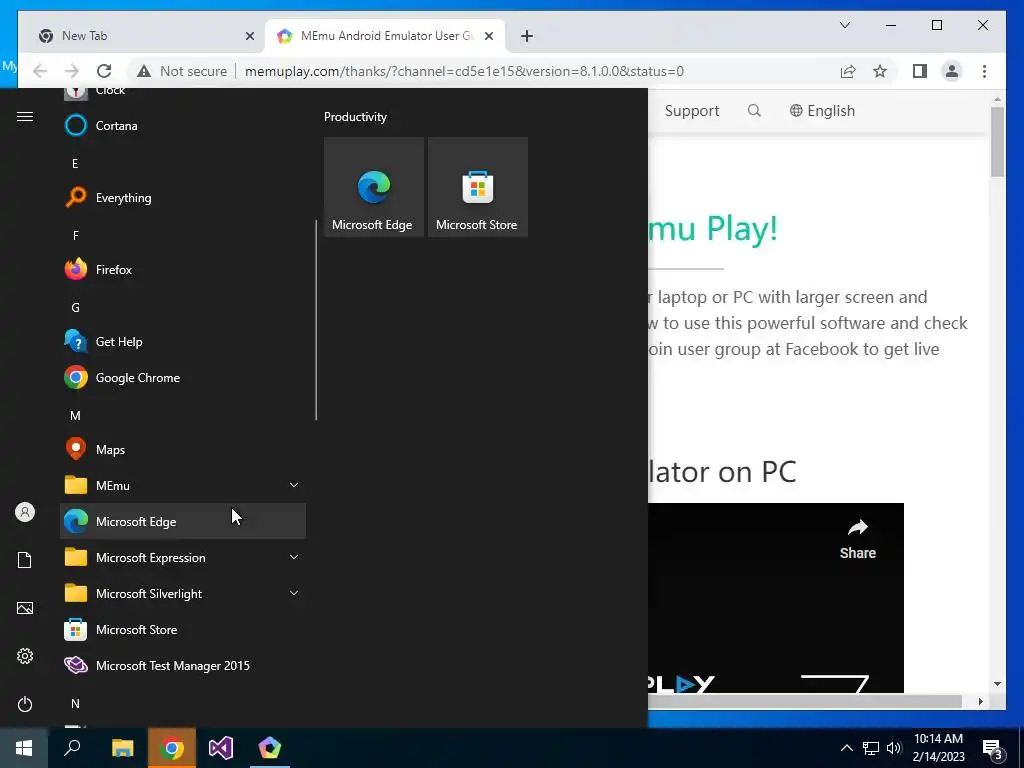1024x768 pixels.
Task: Launch Cortana from the app list
Action: [183, 125]
